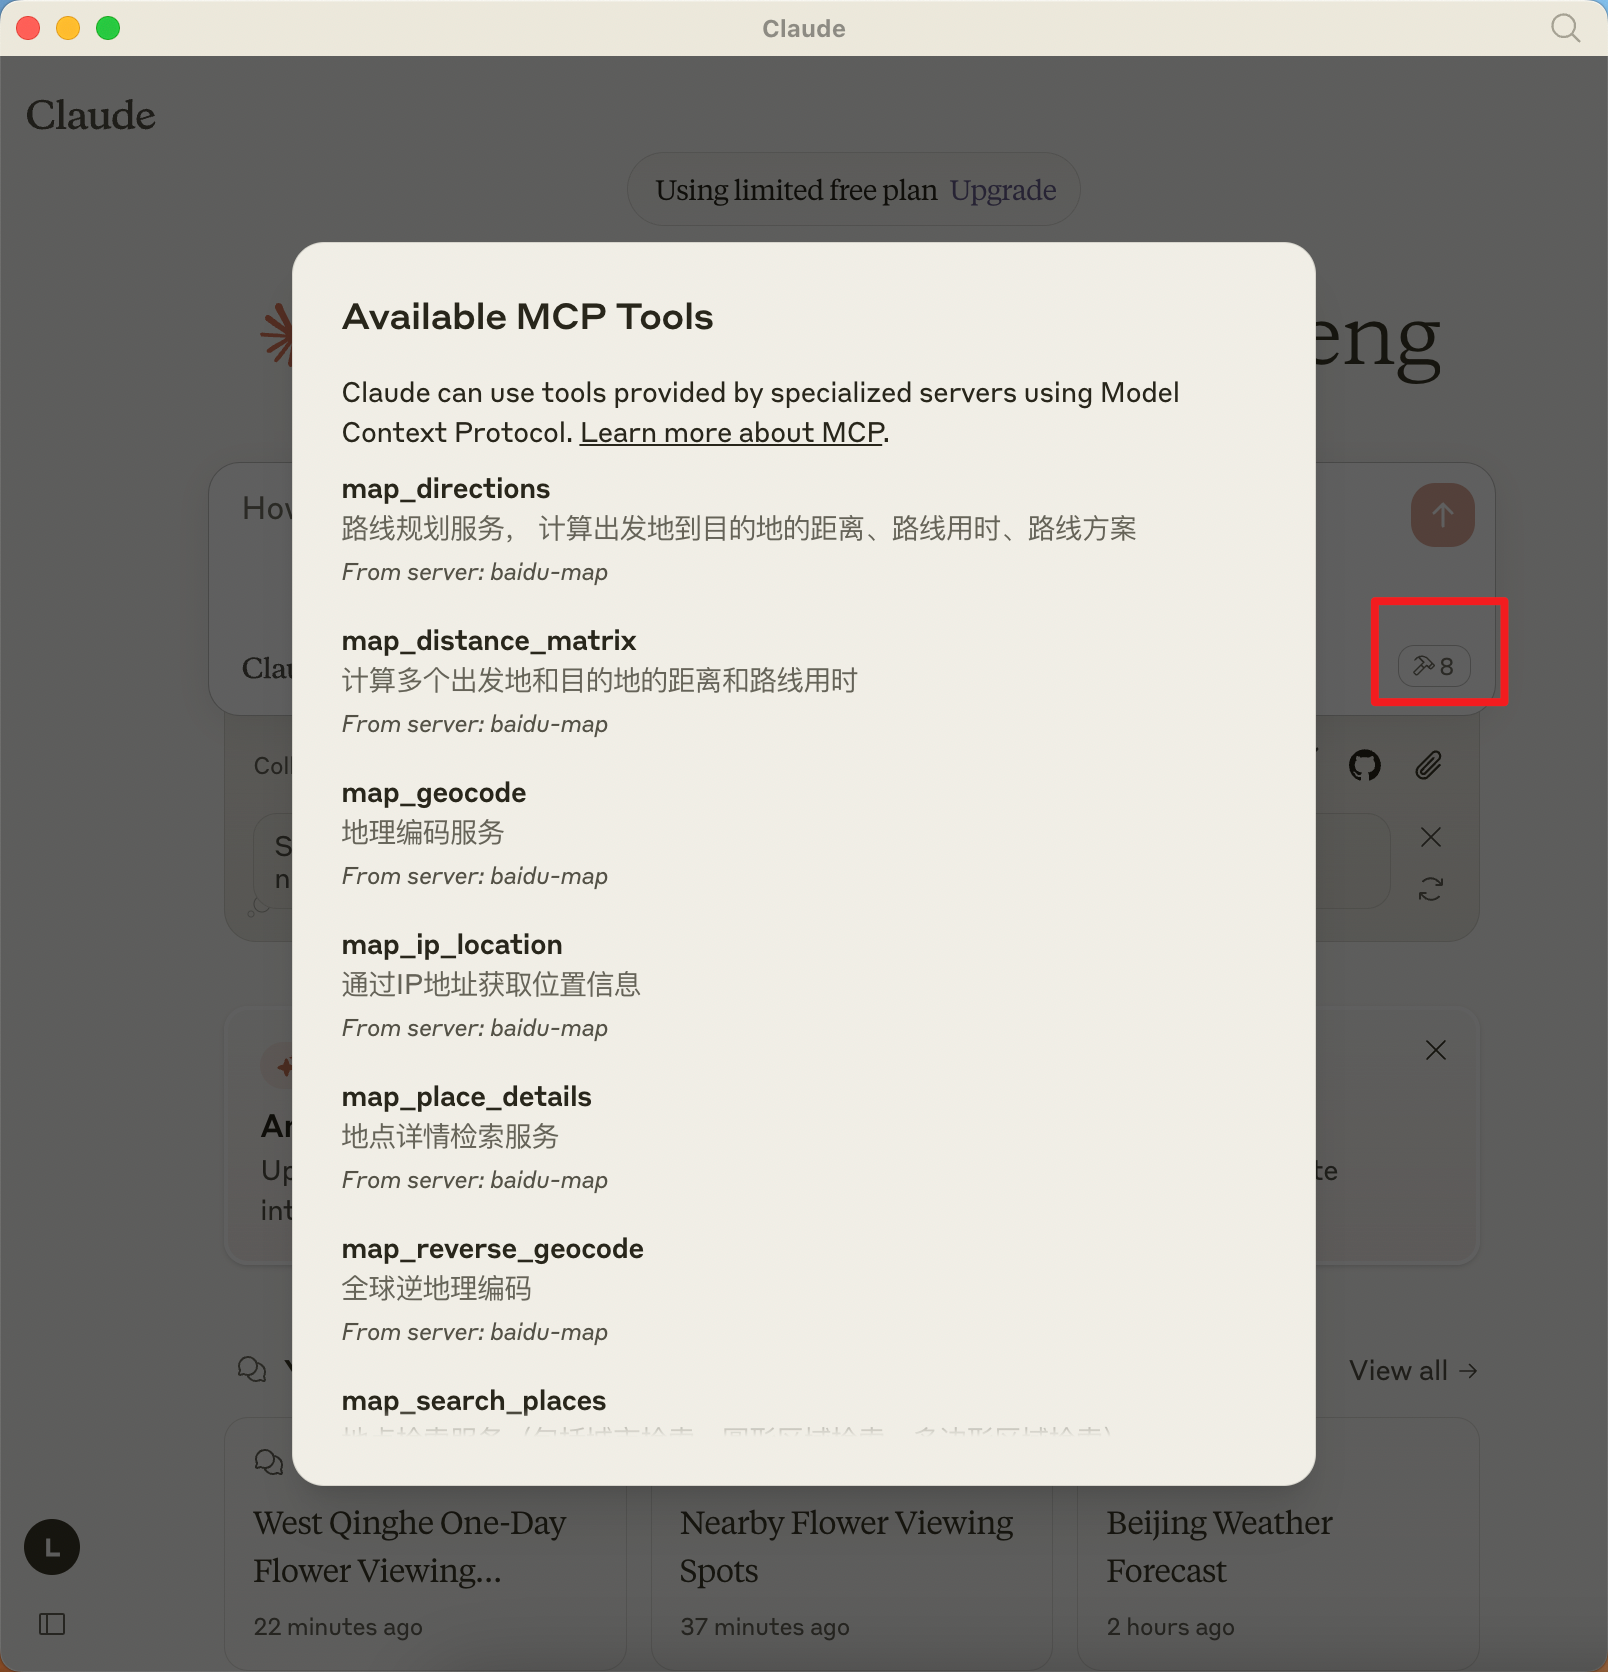This screenshot has height=1672, width=1608.
Task: Click the search magnifier icon in title bar
Action: pos(1565,28)
